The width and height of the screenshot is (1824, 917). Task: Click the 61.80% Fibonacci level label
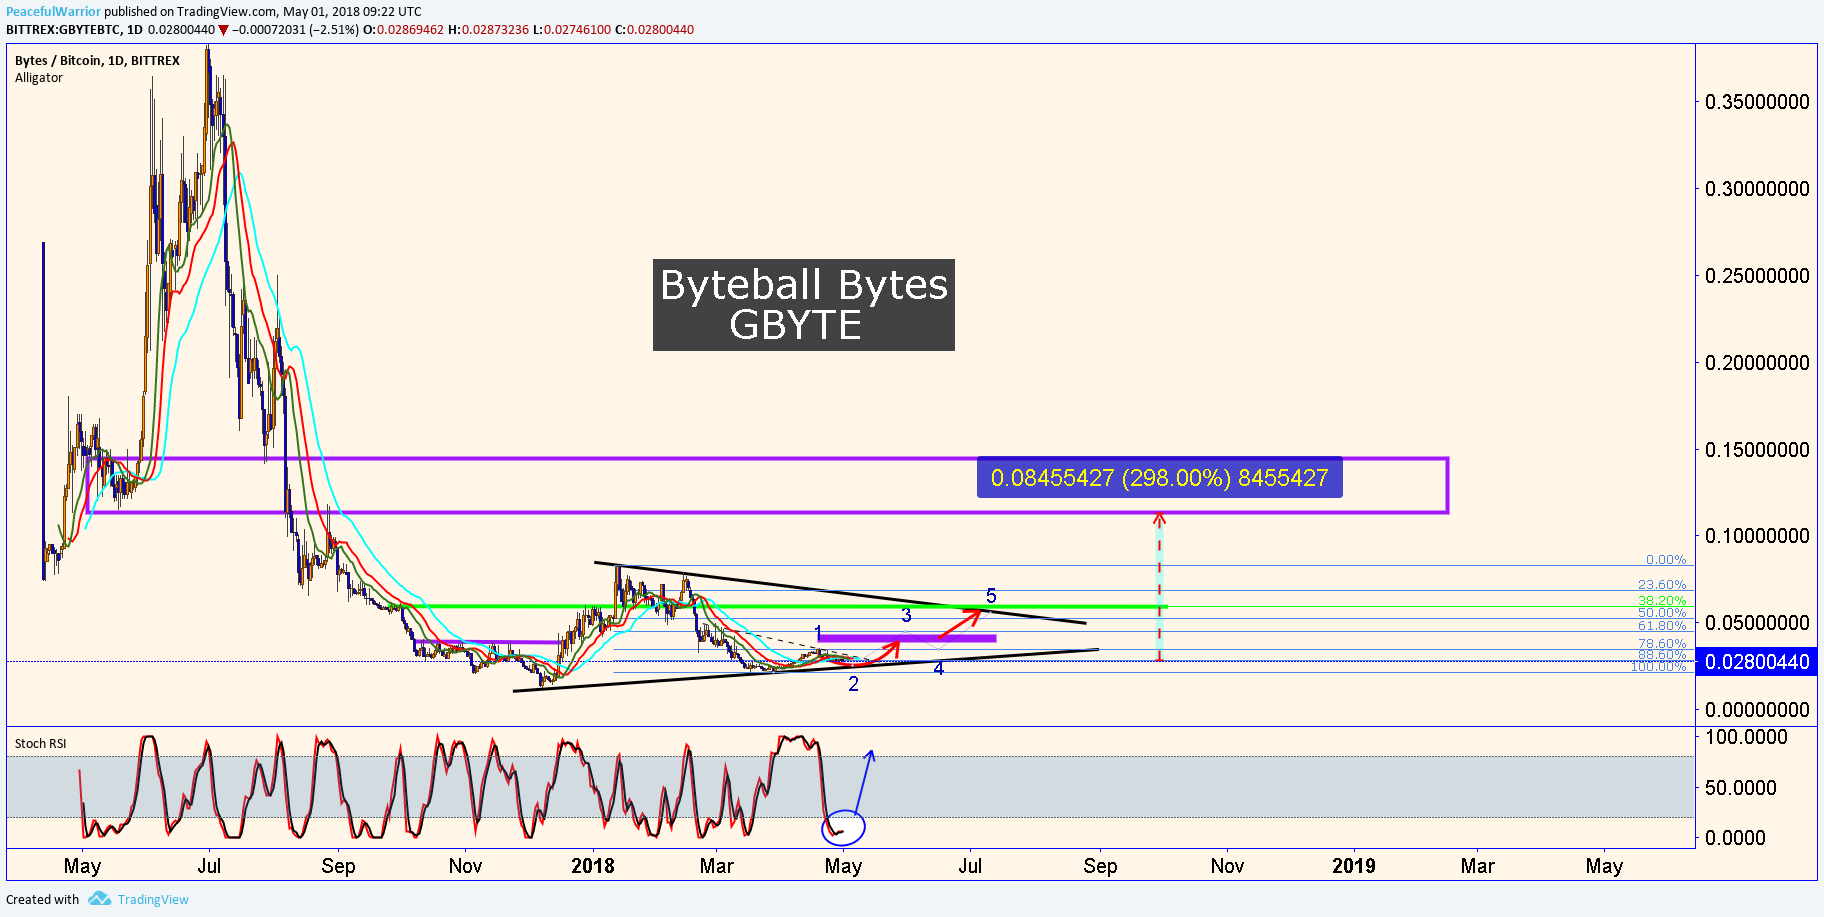coord(1662,626)
